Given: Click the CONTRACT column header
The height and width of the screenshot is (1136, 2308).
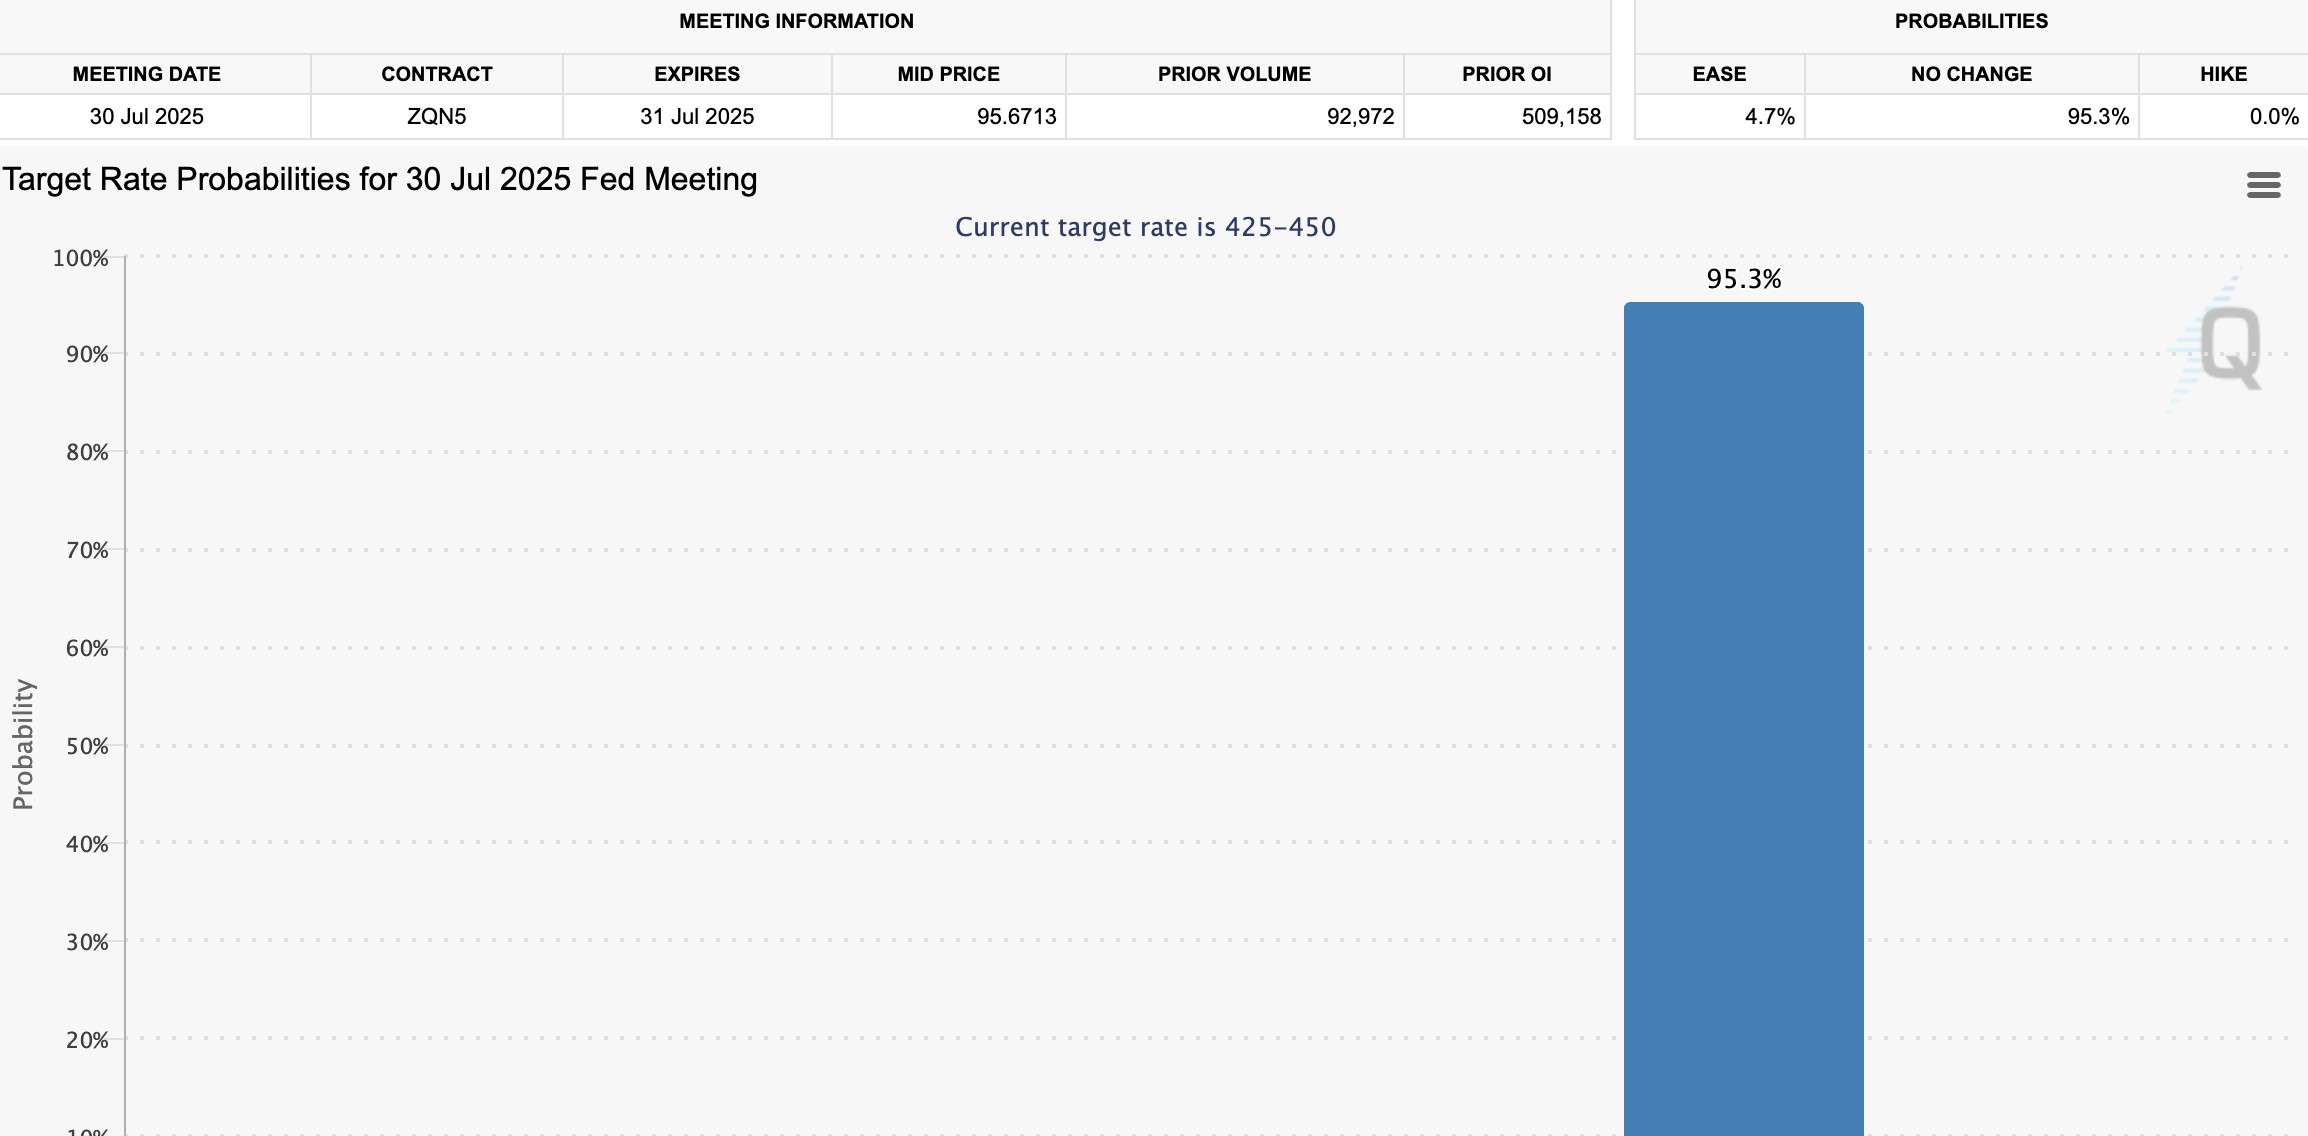Looking at the screenshot, I should click(436, 74).
